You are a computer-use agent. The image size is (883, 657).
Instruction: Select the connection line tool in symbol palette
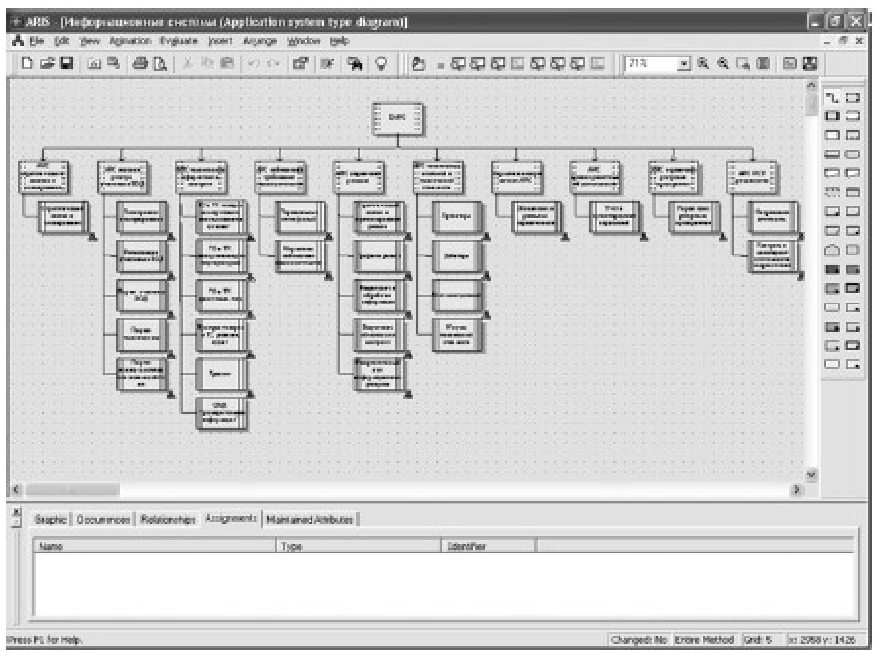(x=832, y=98)
